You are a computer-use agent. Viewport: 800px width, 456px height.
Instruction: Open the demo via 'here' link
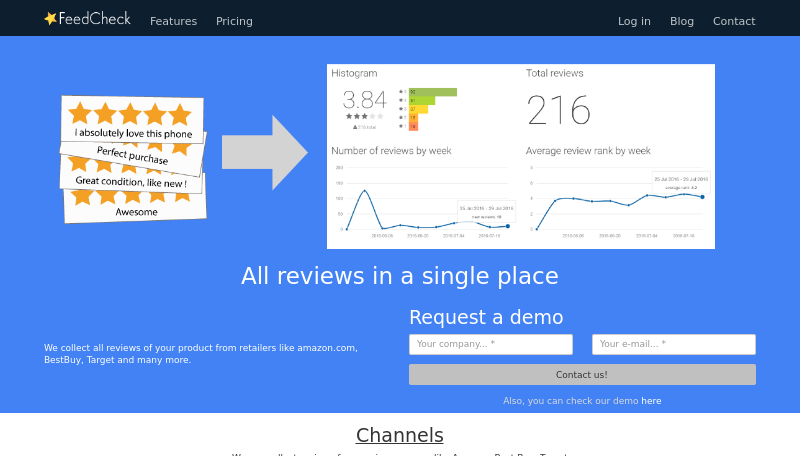pyautogui.click(x=651, y=401)
